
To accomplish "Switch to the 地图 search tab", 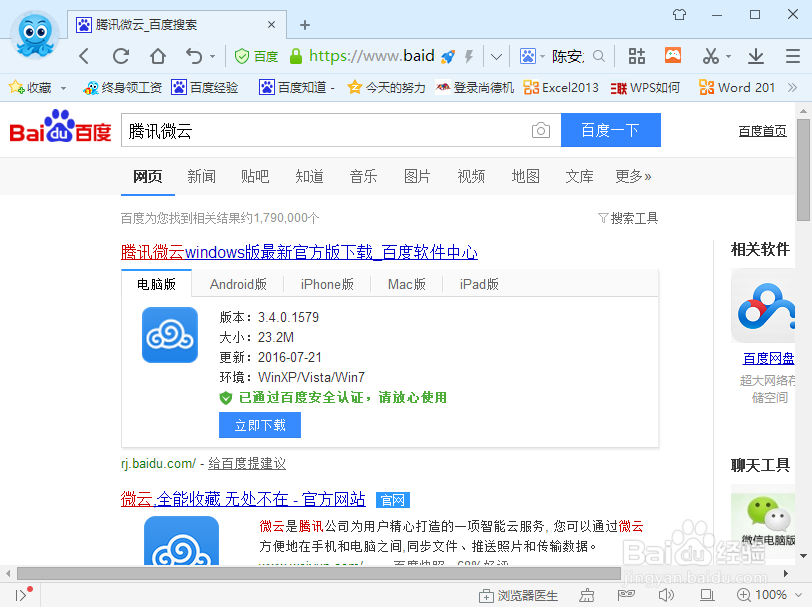I will click(525, 177).
